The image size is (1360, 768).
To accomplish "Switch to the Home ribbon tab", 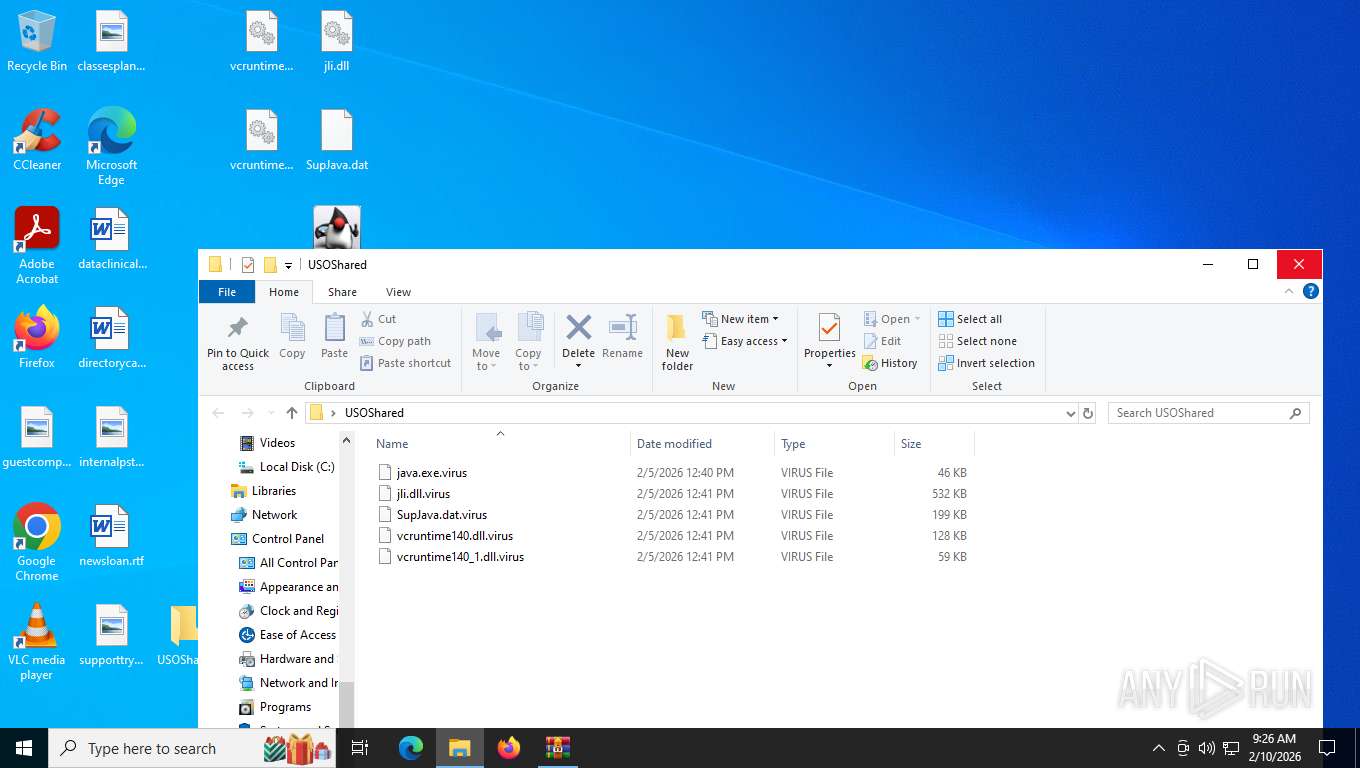I will pos(284,292).
